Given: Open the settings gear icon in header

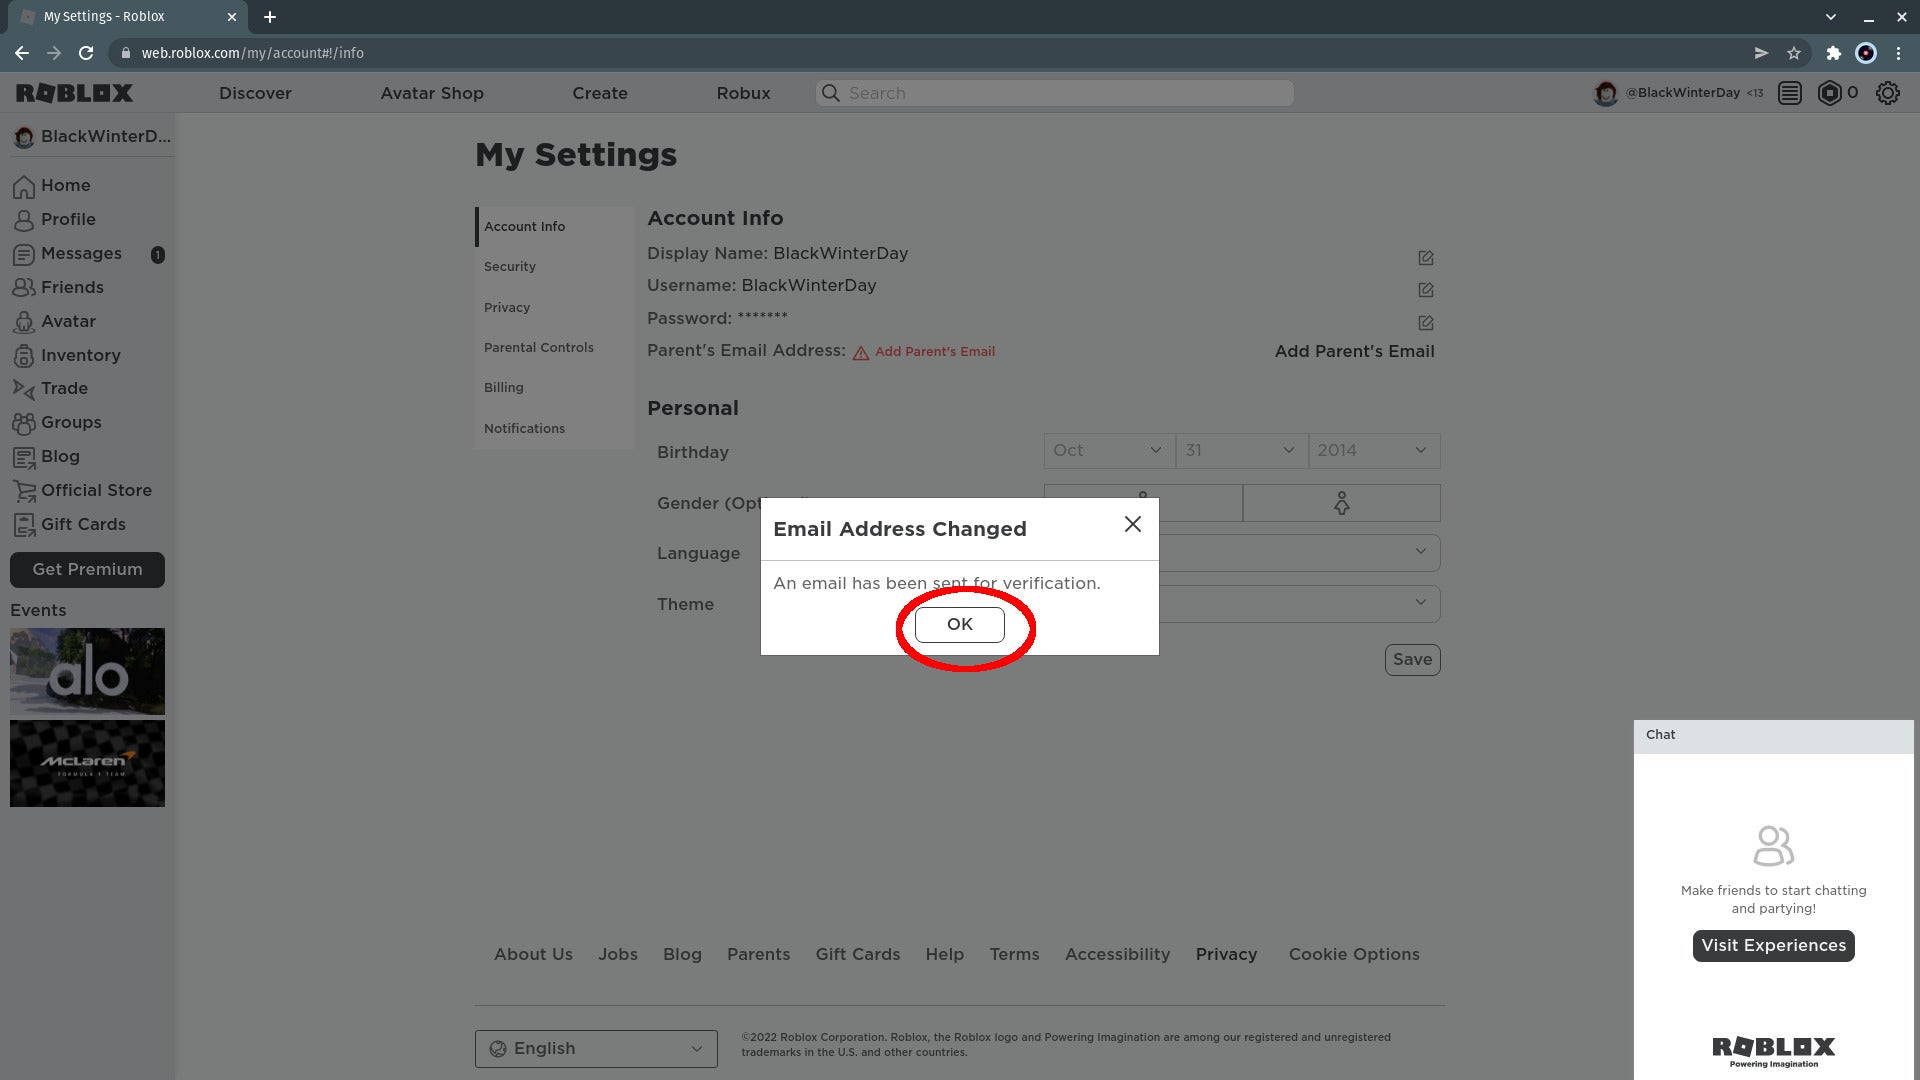Looking at the screenshot, I should point(1887,93).
